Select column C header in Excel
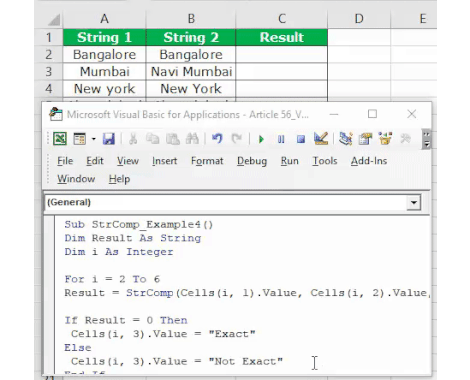Viewport: 470px width, 380px height. point(282,19)
